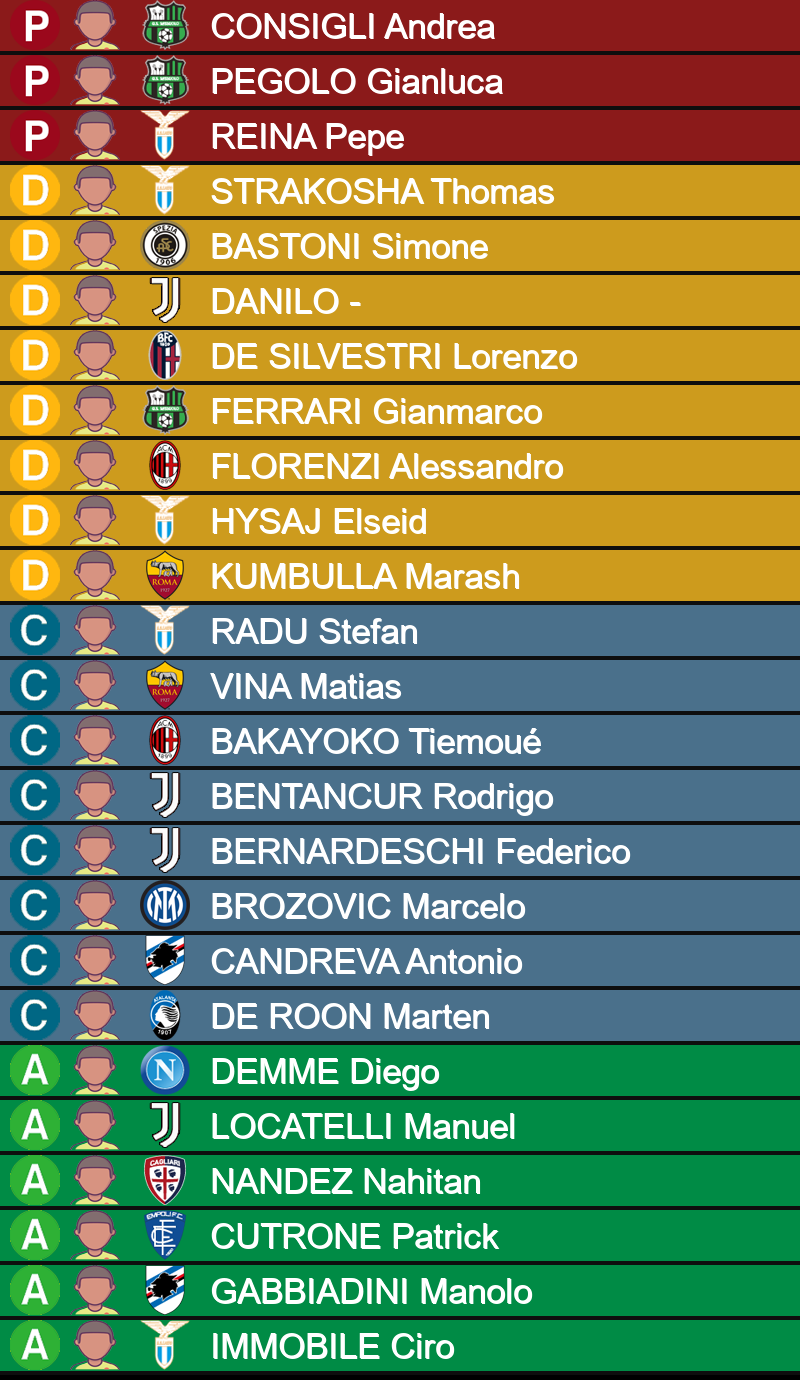Image resolution: width=800 pixels, height=1380 pixels.
Task: Click the Juventus logo beside DANILO
Action: [165, 301]
